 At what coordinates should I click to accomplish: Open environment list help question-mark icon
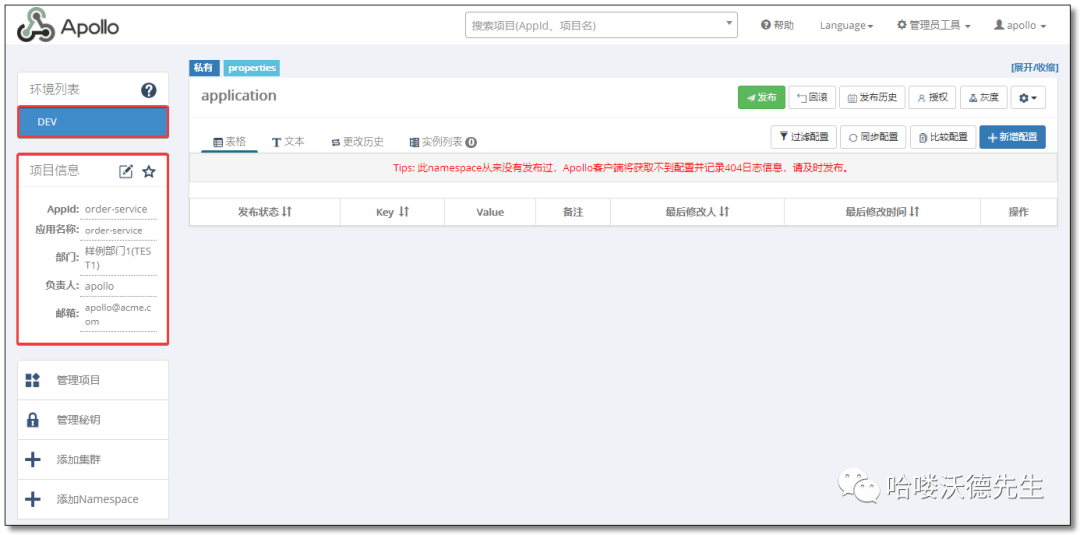pos(148,90)
